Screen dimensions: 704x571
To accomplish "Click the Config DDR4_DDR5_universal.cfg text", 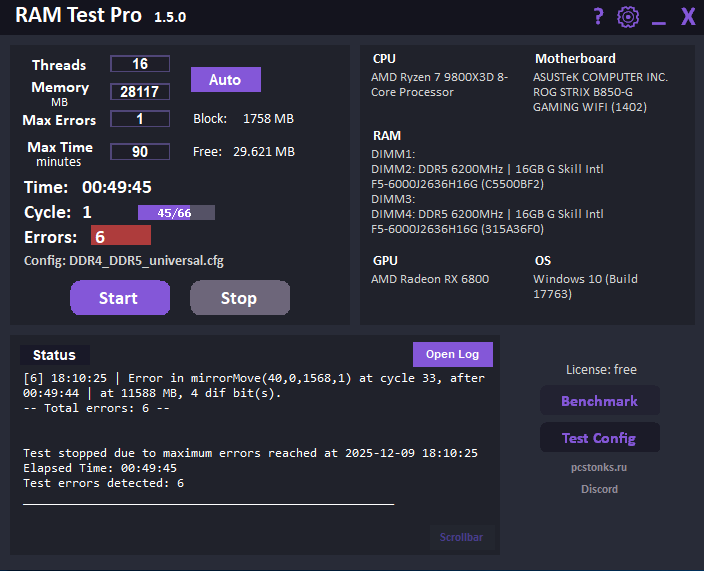I will pos(124,261).
